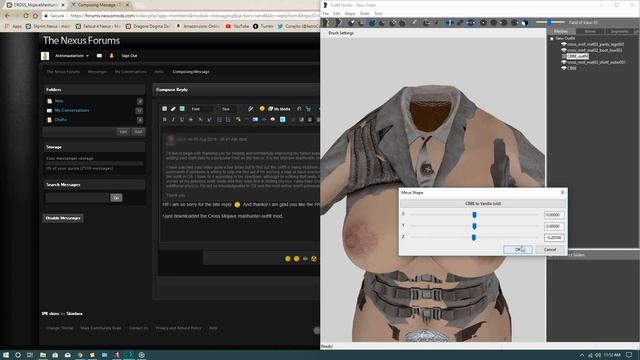Image resolution: width=640 pixels, height=360 pixels.
Task: Switch to the Segments tab
Action: coord(619,31)
